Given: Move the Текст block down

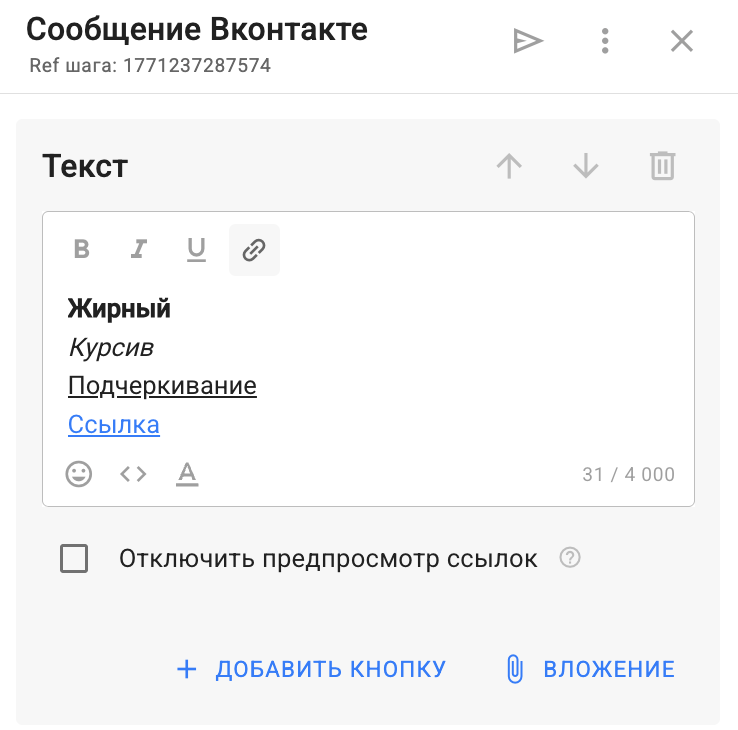Looking at the screenshot, I should click(586, 166).
